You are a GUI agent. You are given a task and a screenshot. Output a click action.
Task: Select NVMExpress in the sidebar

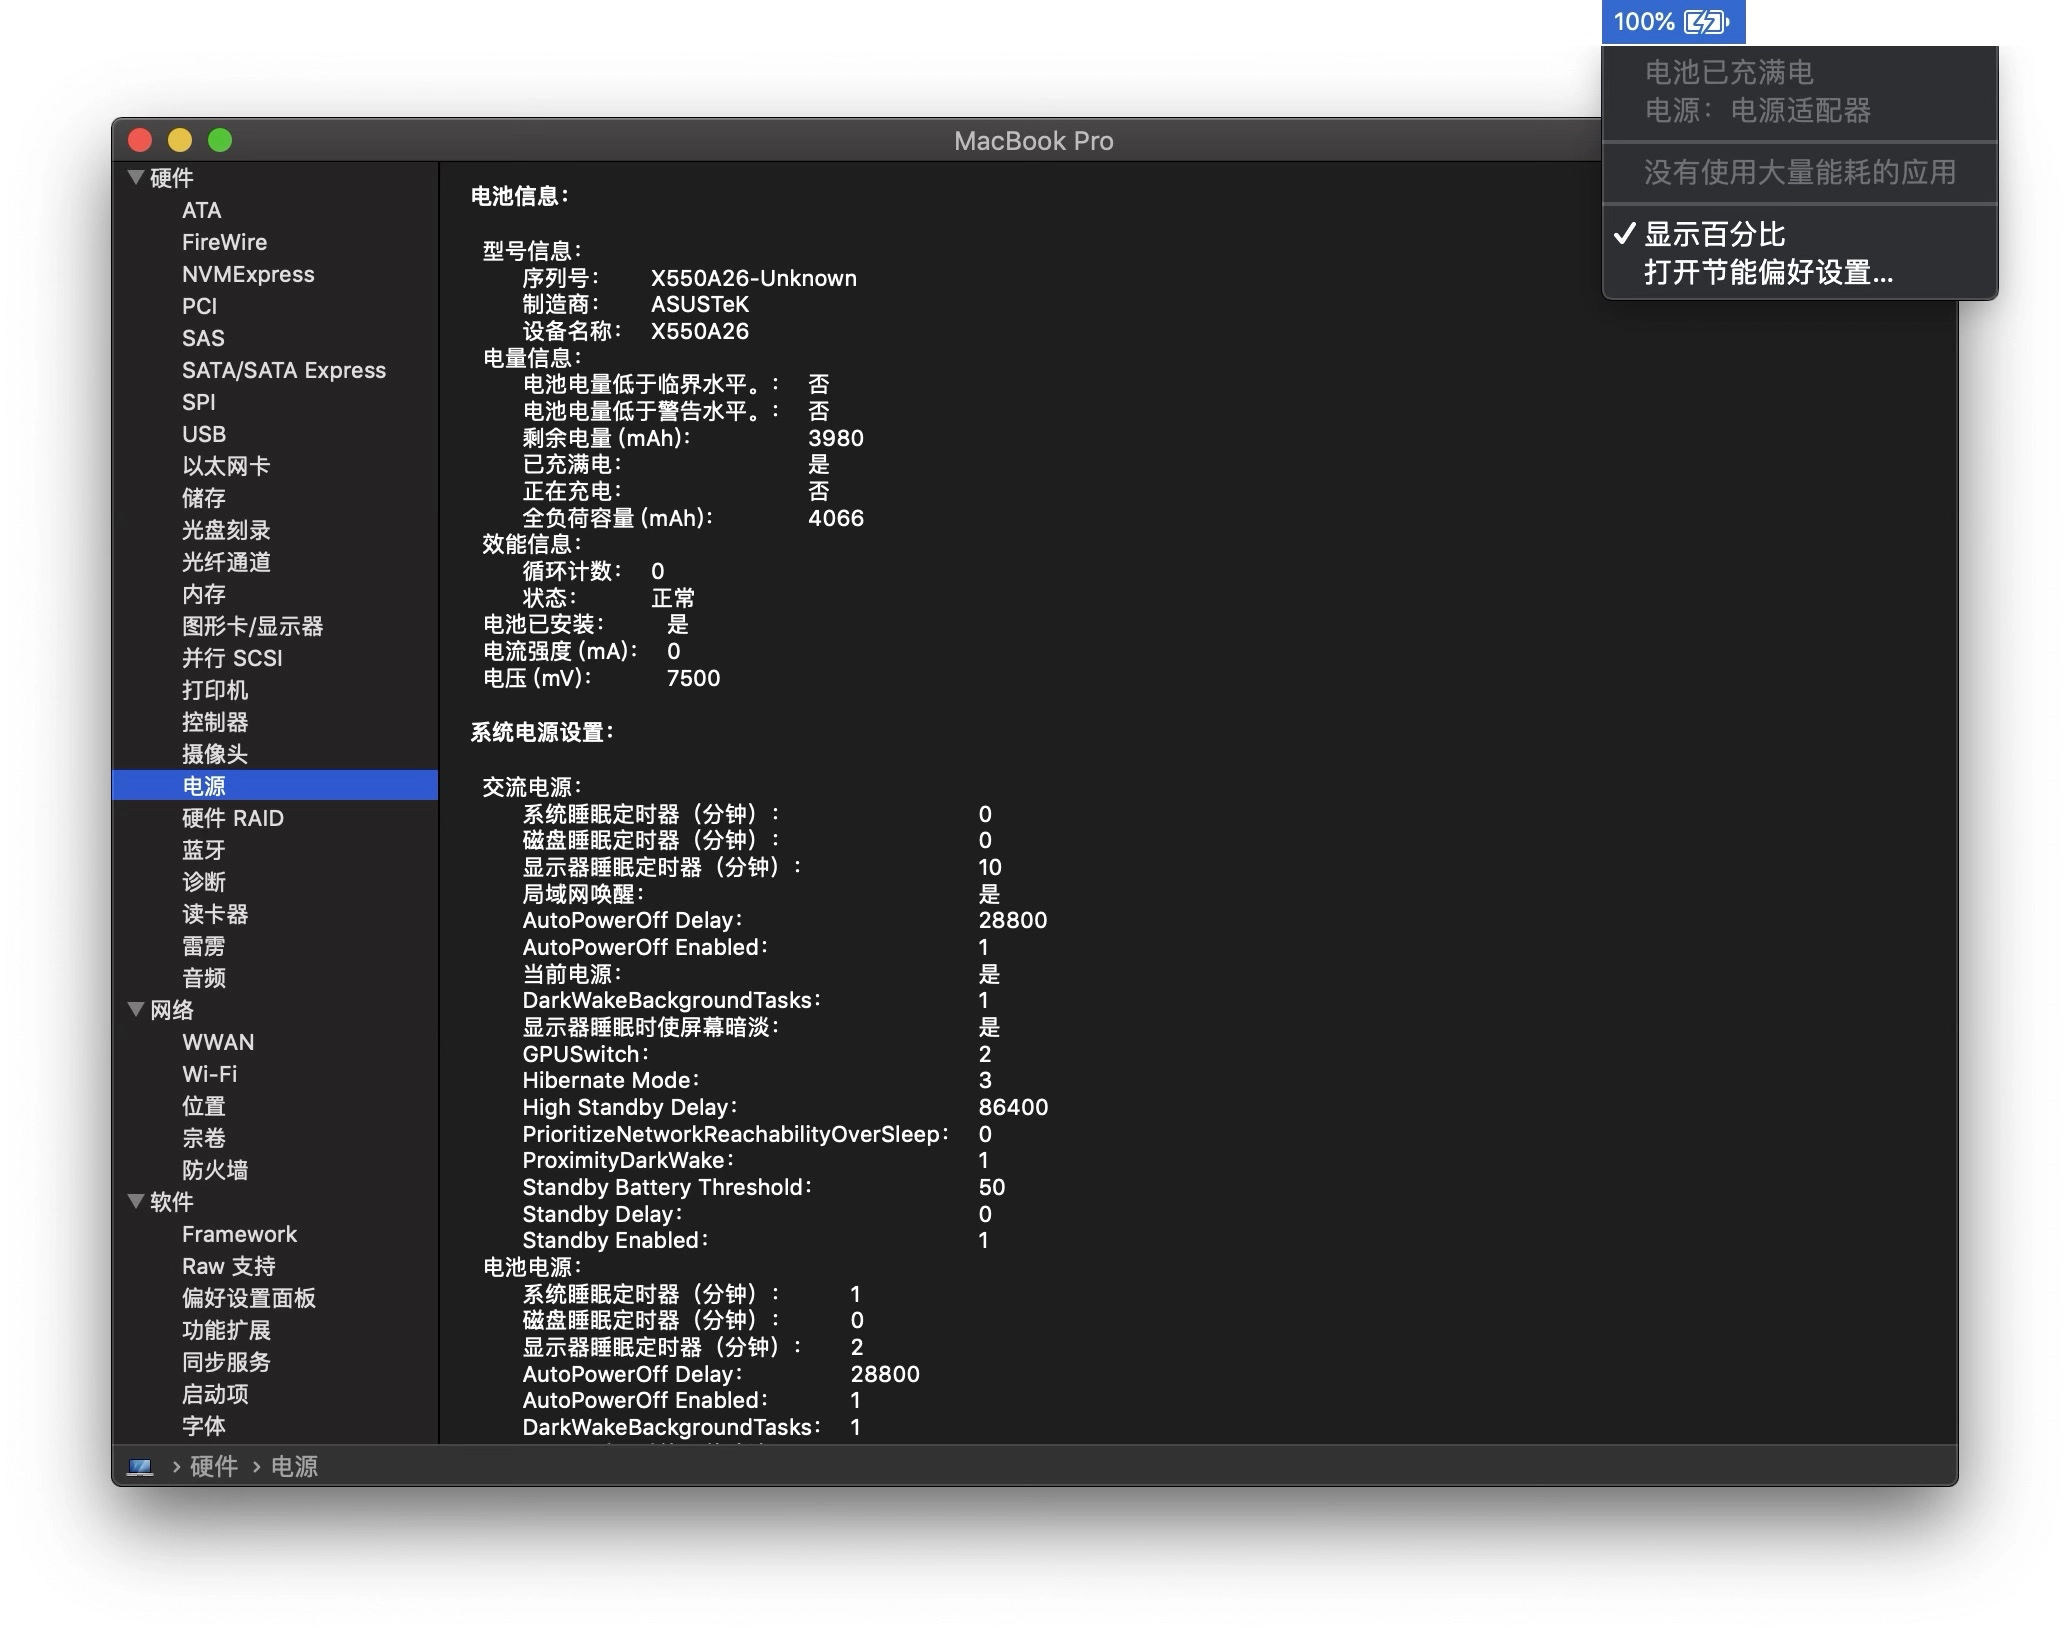click(248, 274)
